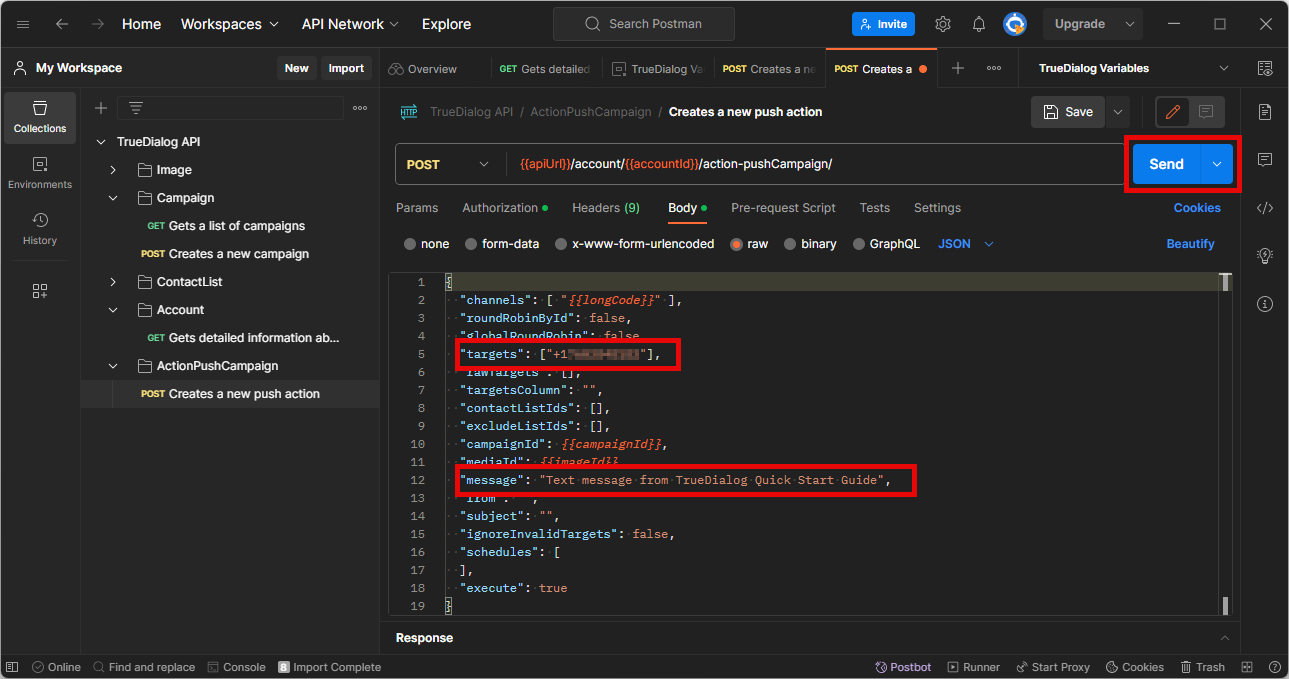The width and height of the screenshot is (1289, 679).
Task: Open Runner in the status bar
Action: point(973,667)
